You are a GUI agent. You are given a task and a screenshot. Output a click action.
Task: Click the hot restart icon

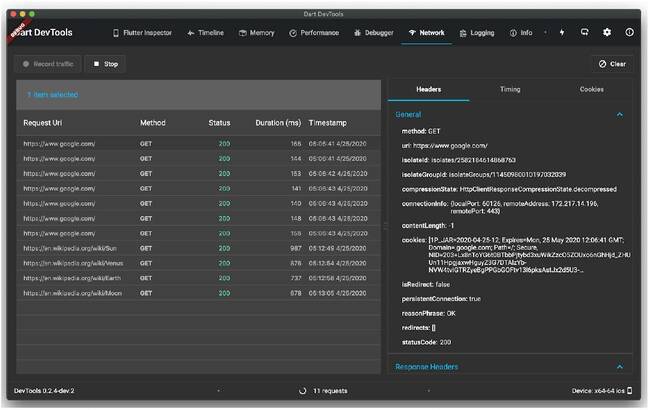tap(584, 32)
